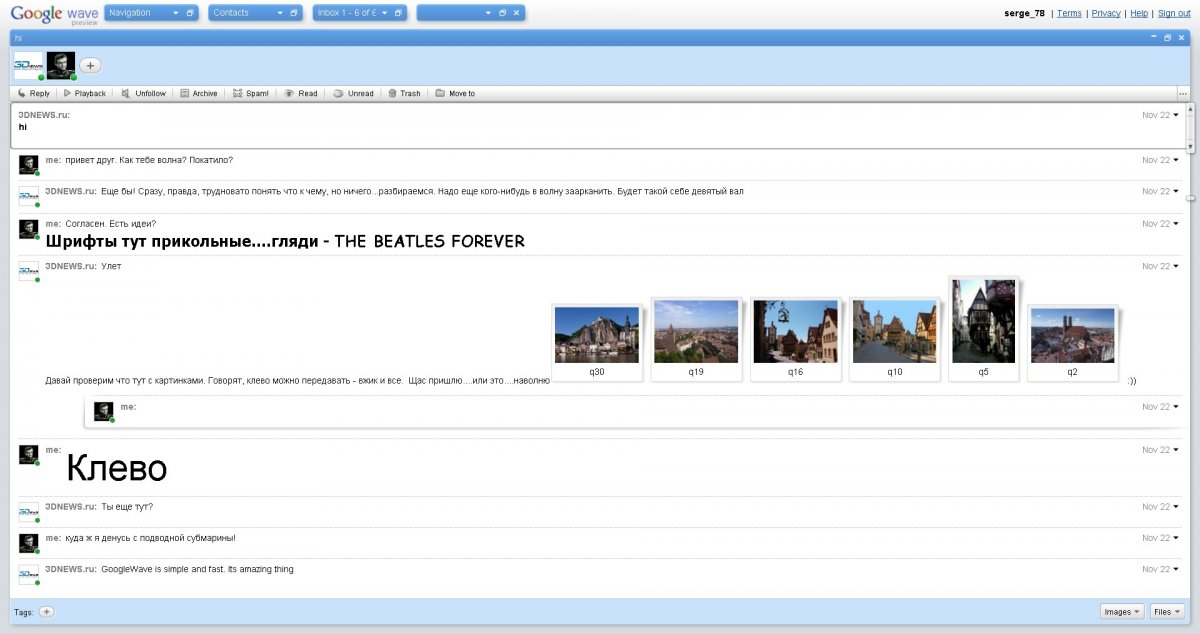Click avatar beside 'Ты еще тут?' message
Screen dimensions: 1200x634
point(29,512)
